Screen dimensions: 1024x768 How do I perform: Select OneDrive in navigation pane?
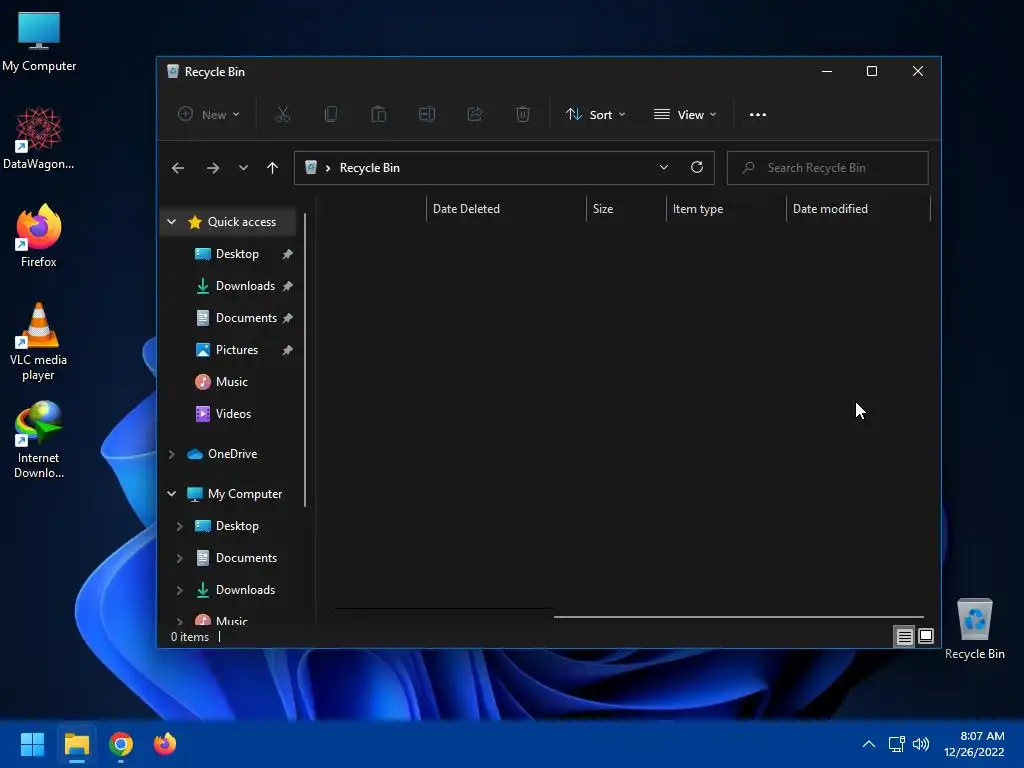coord(232,454)
